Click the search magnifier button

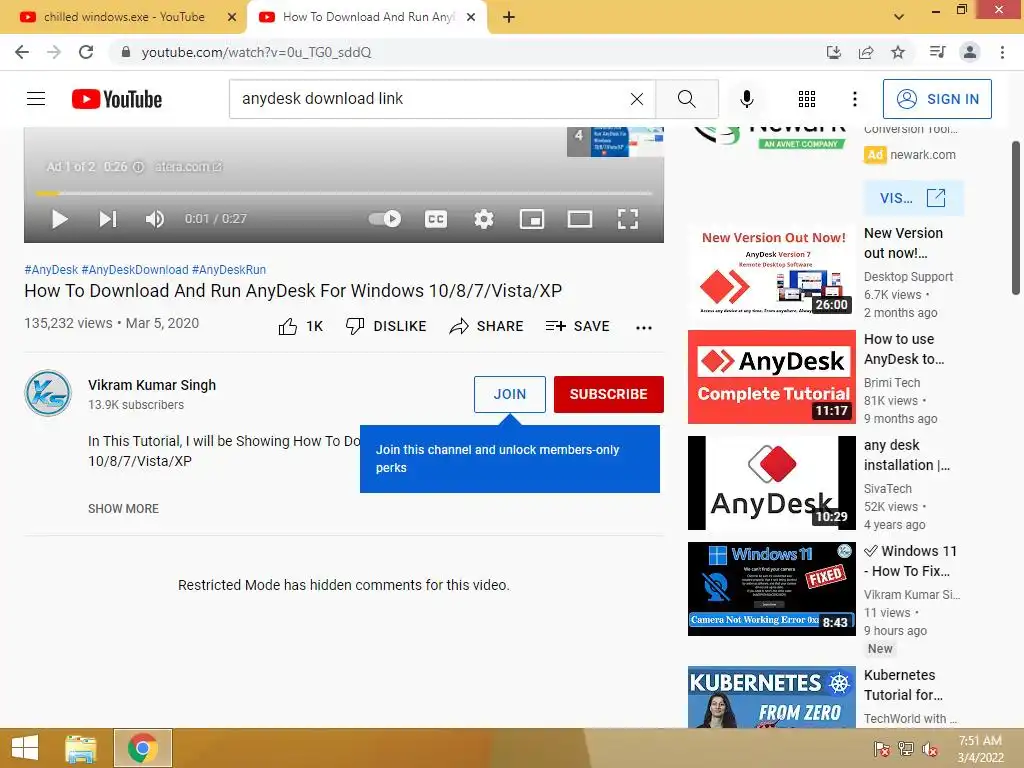[x=687, y=99]
